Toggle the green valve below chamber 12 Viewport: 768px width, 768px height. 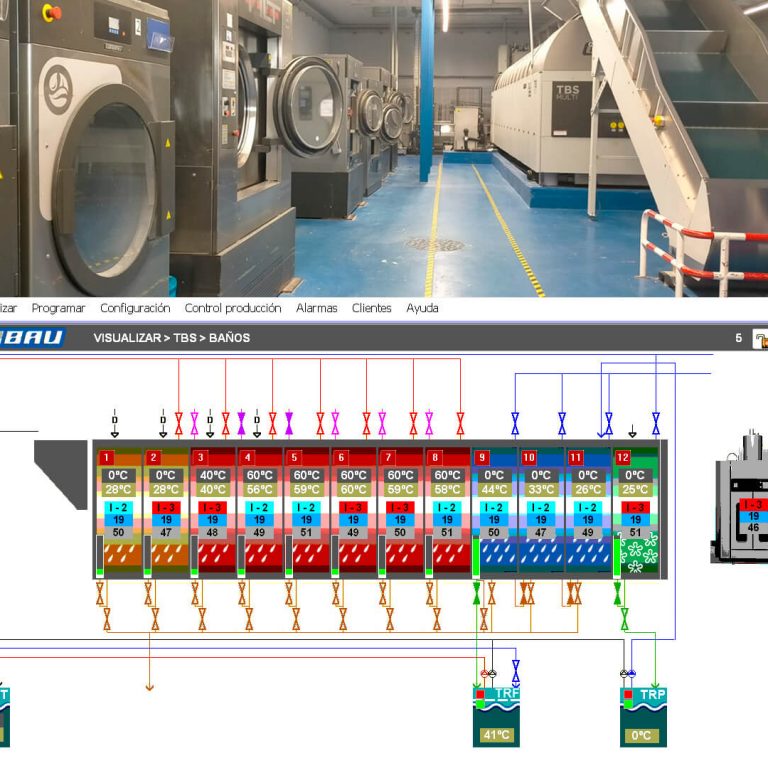coord(618,594)
